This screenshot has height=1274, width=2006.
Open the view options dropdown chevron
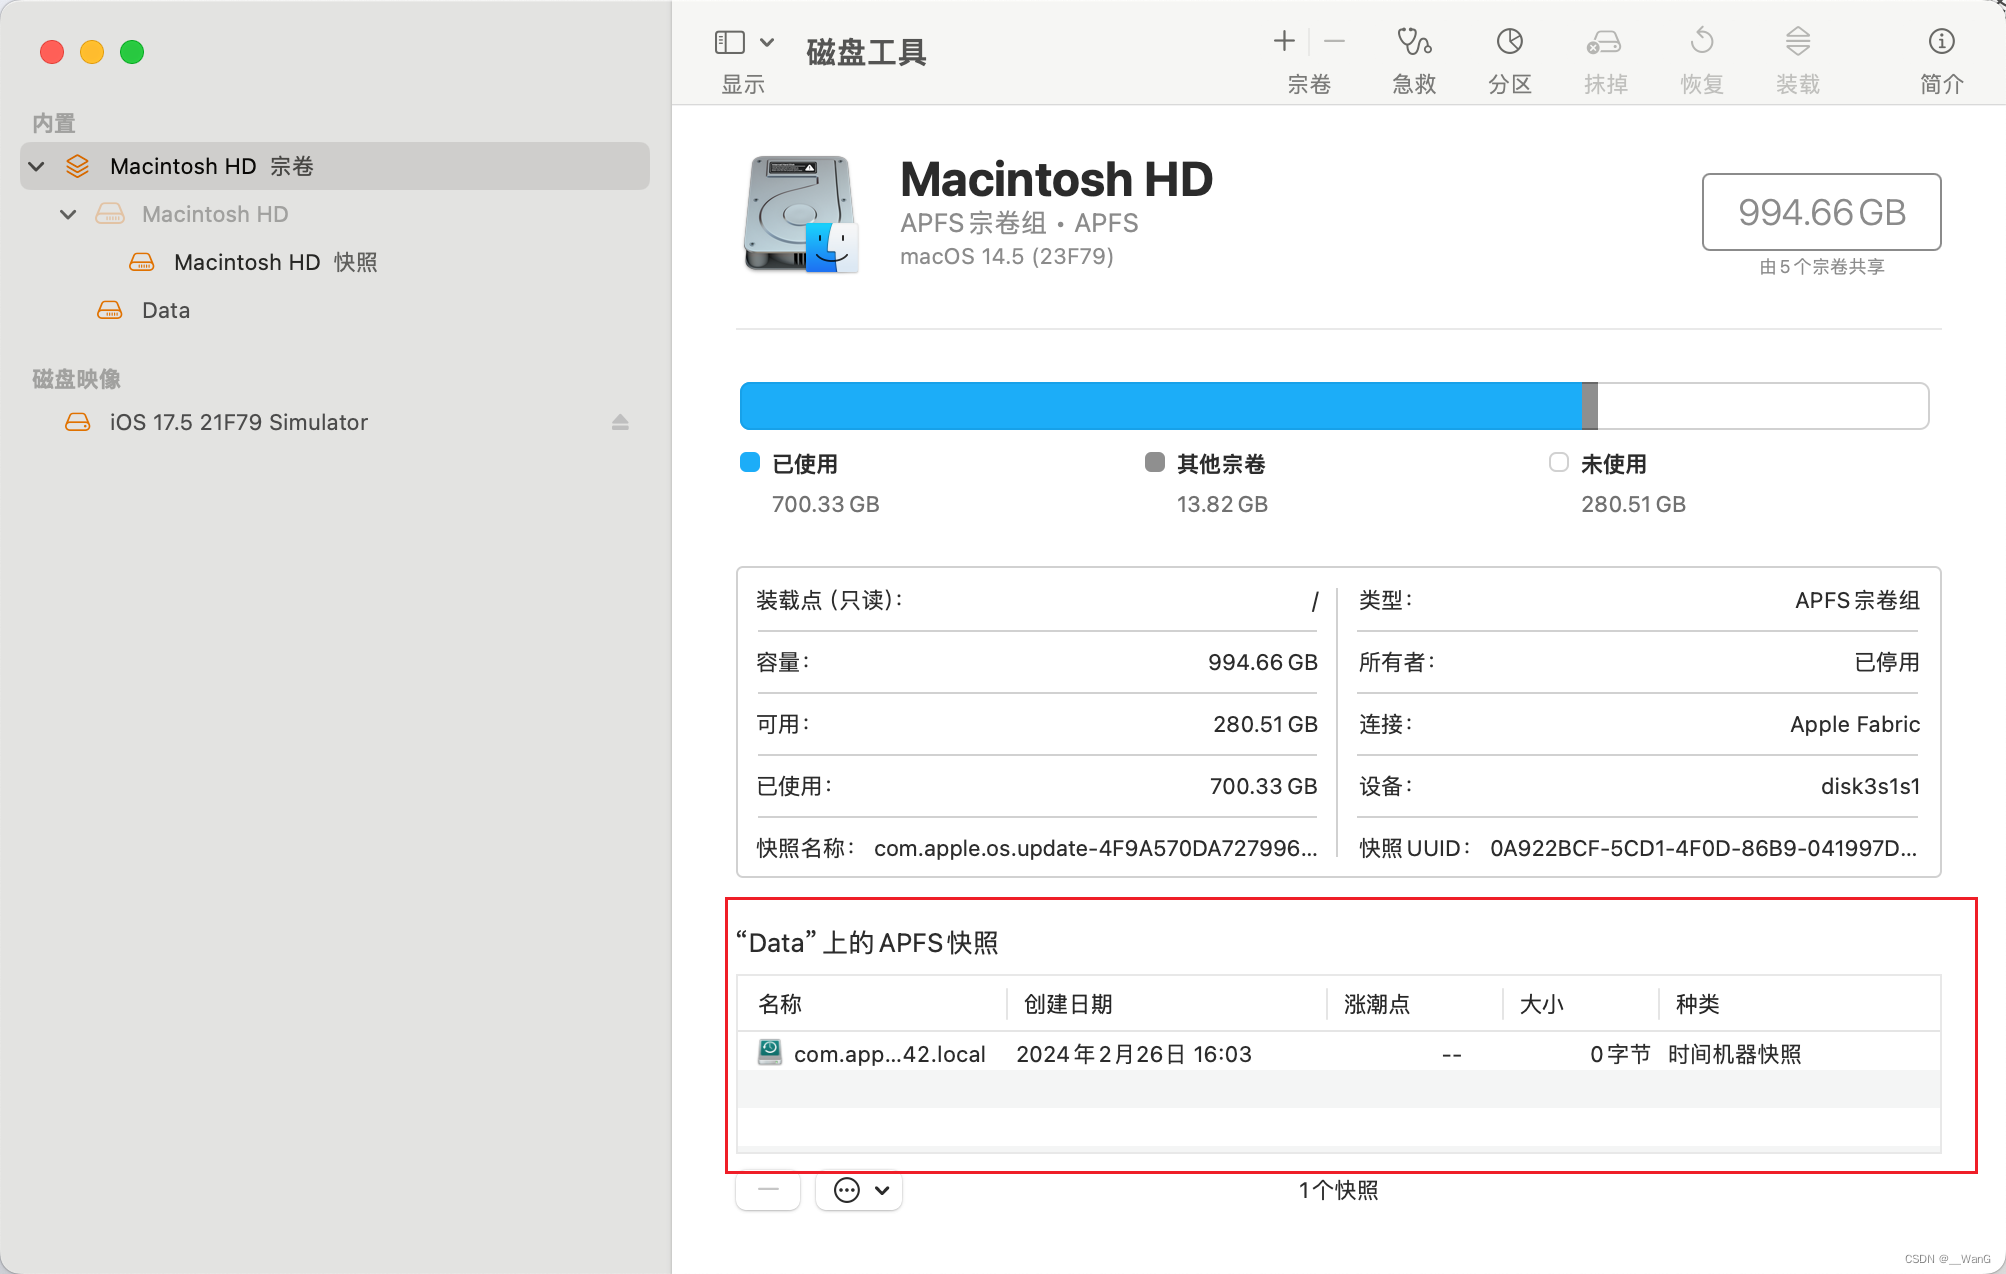(x=767, y=43)
